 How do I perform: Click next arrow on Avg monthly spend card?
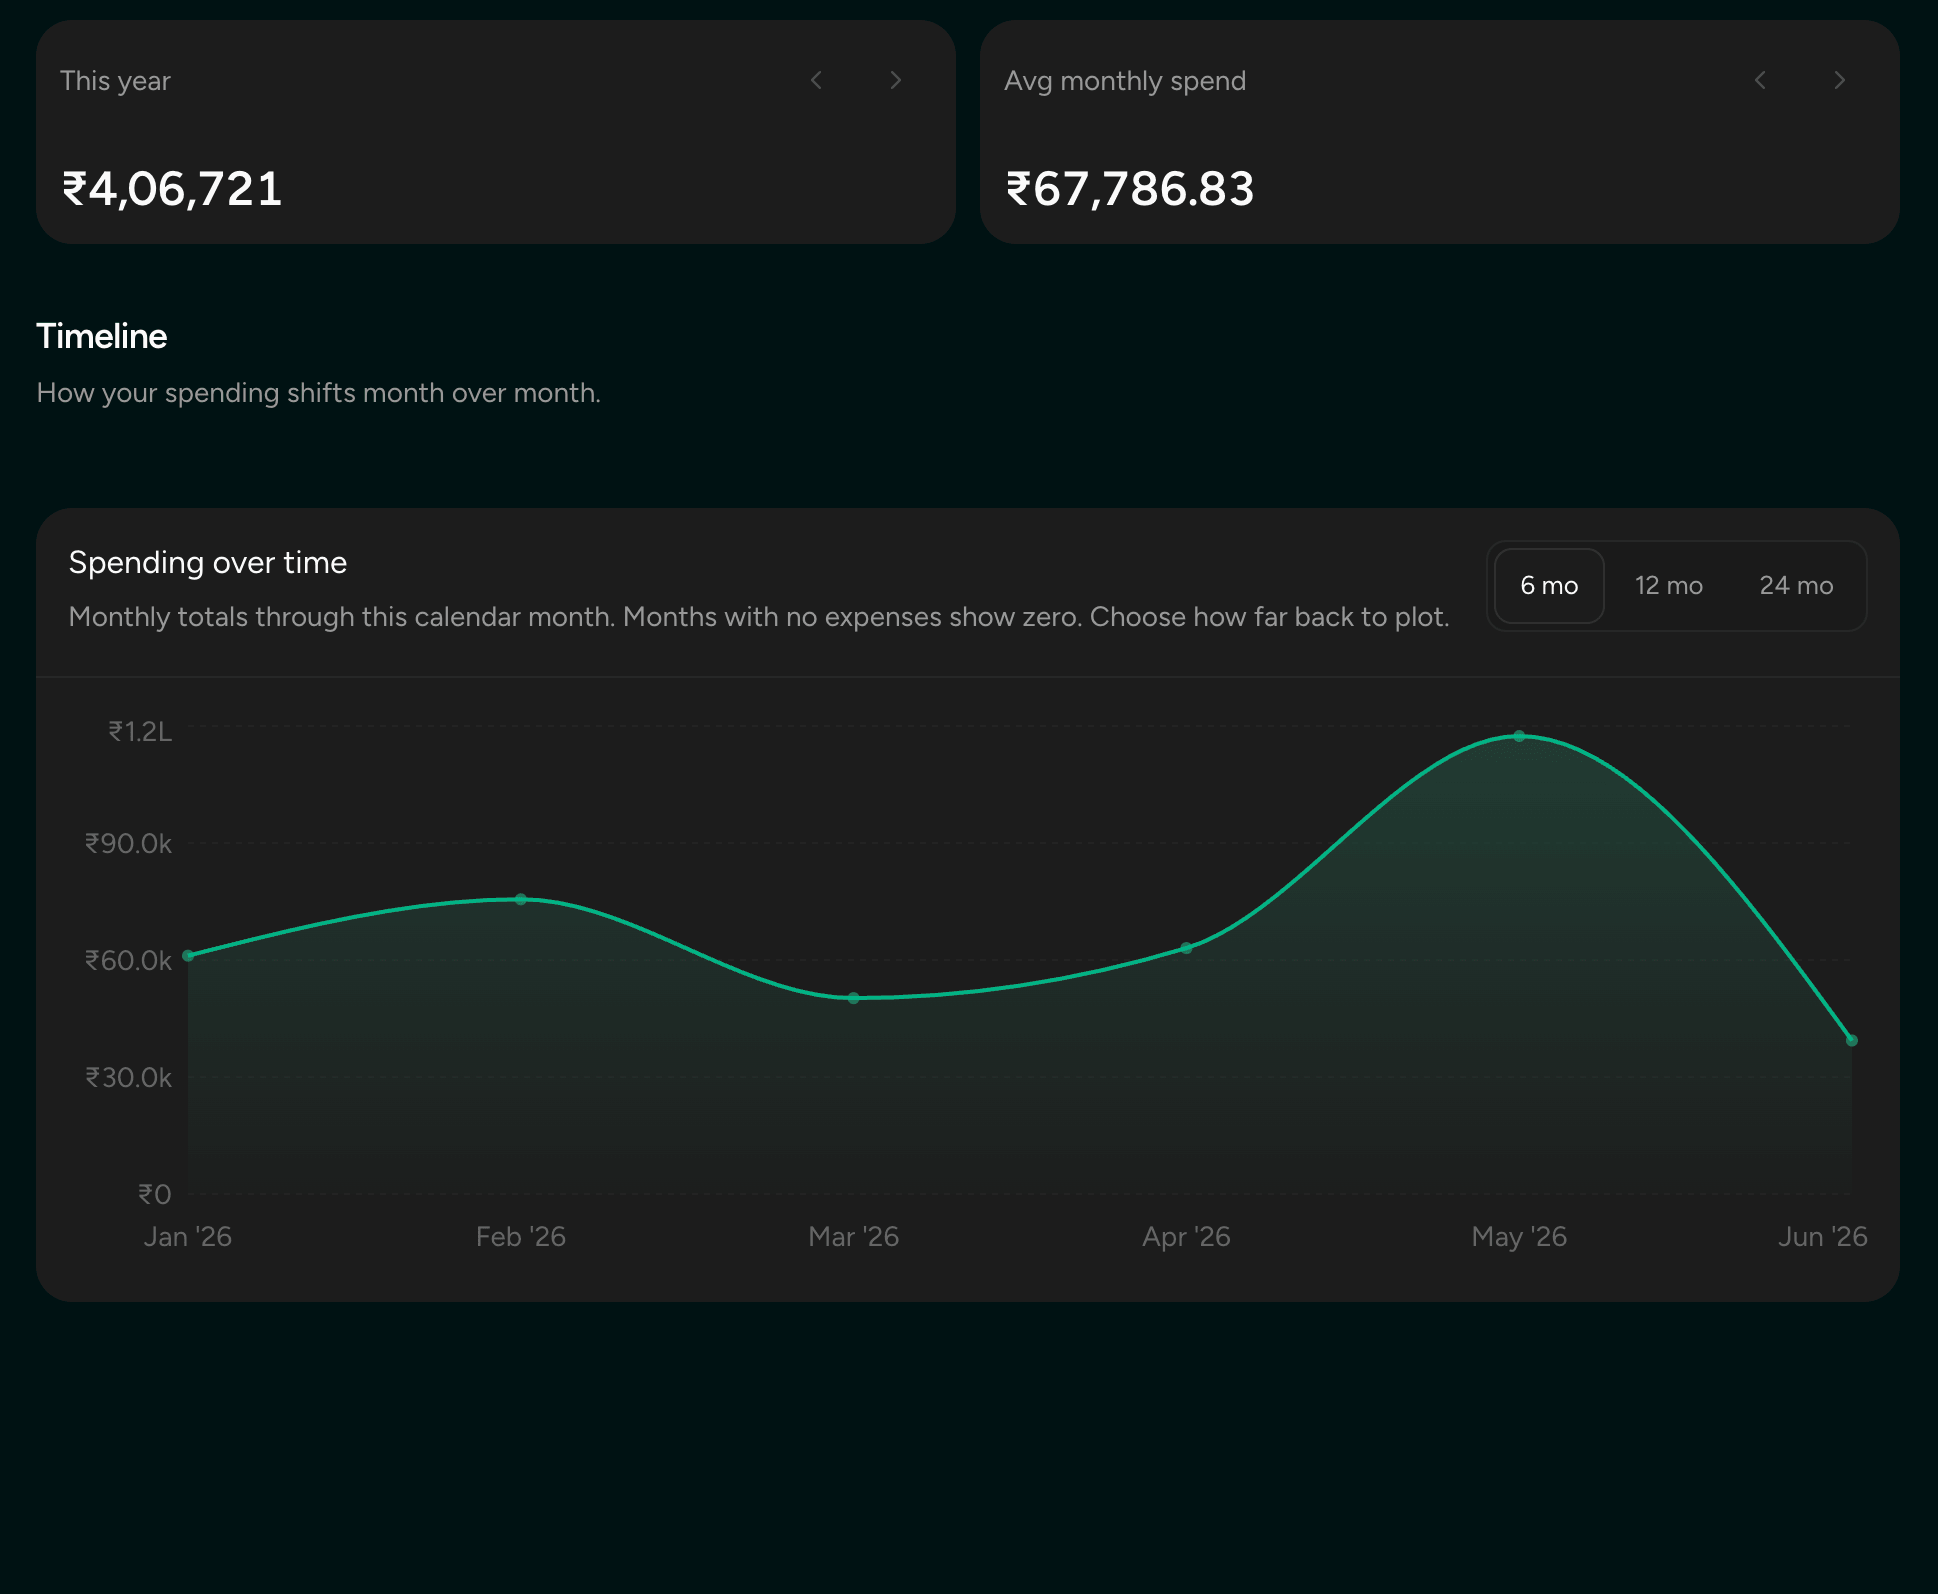tap(1840, 80)
